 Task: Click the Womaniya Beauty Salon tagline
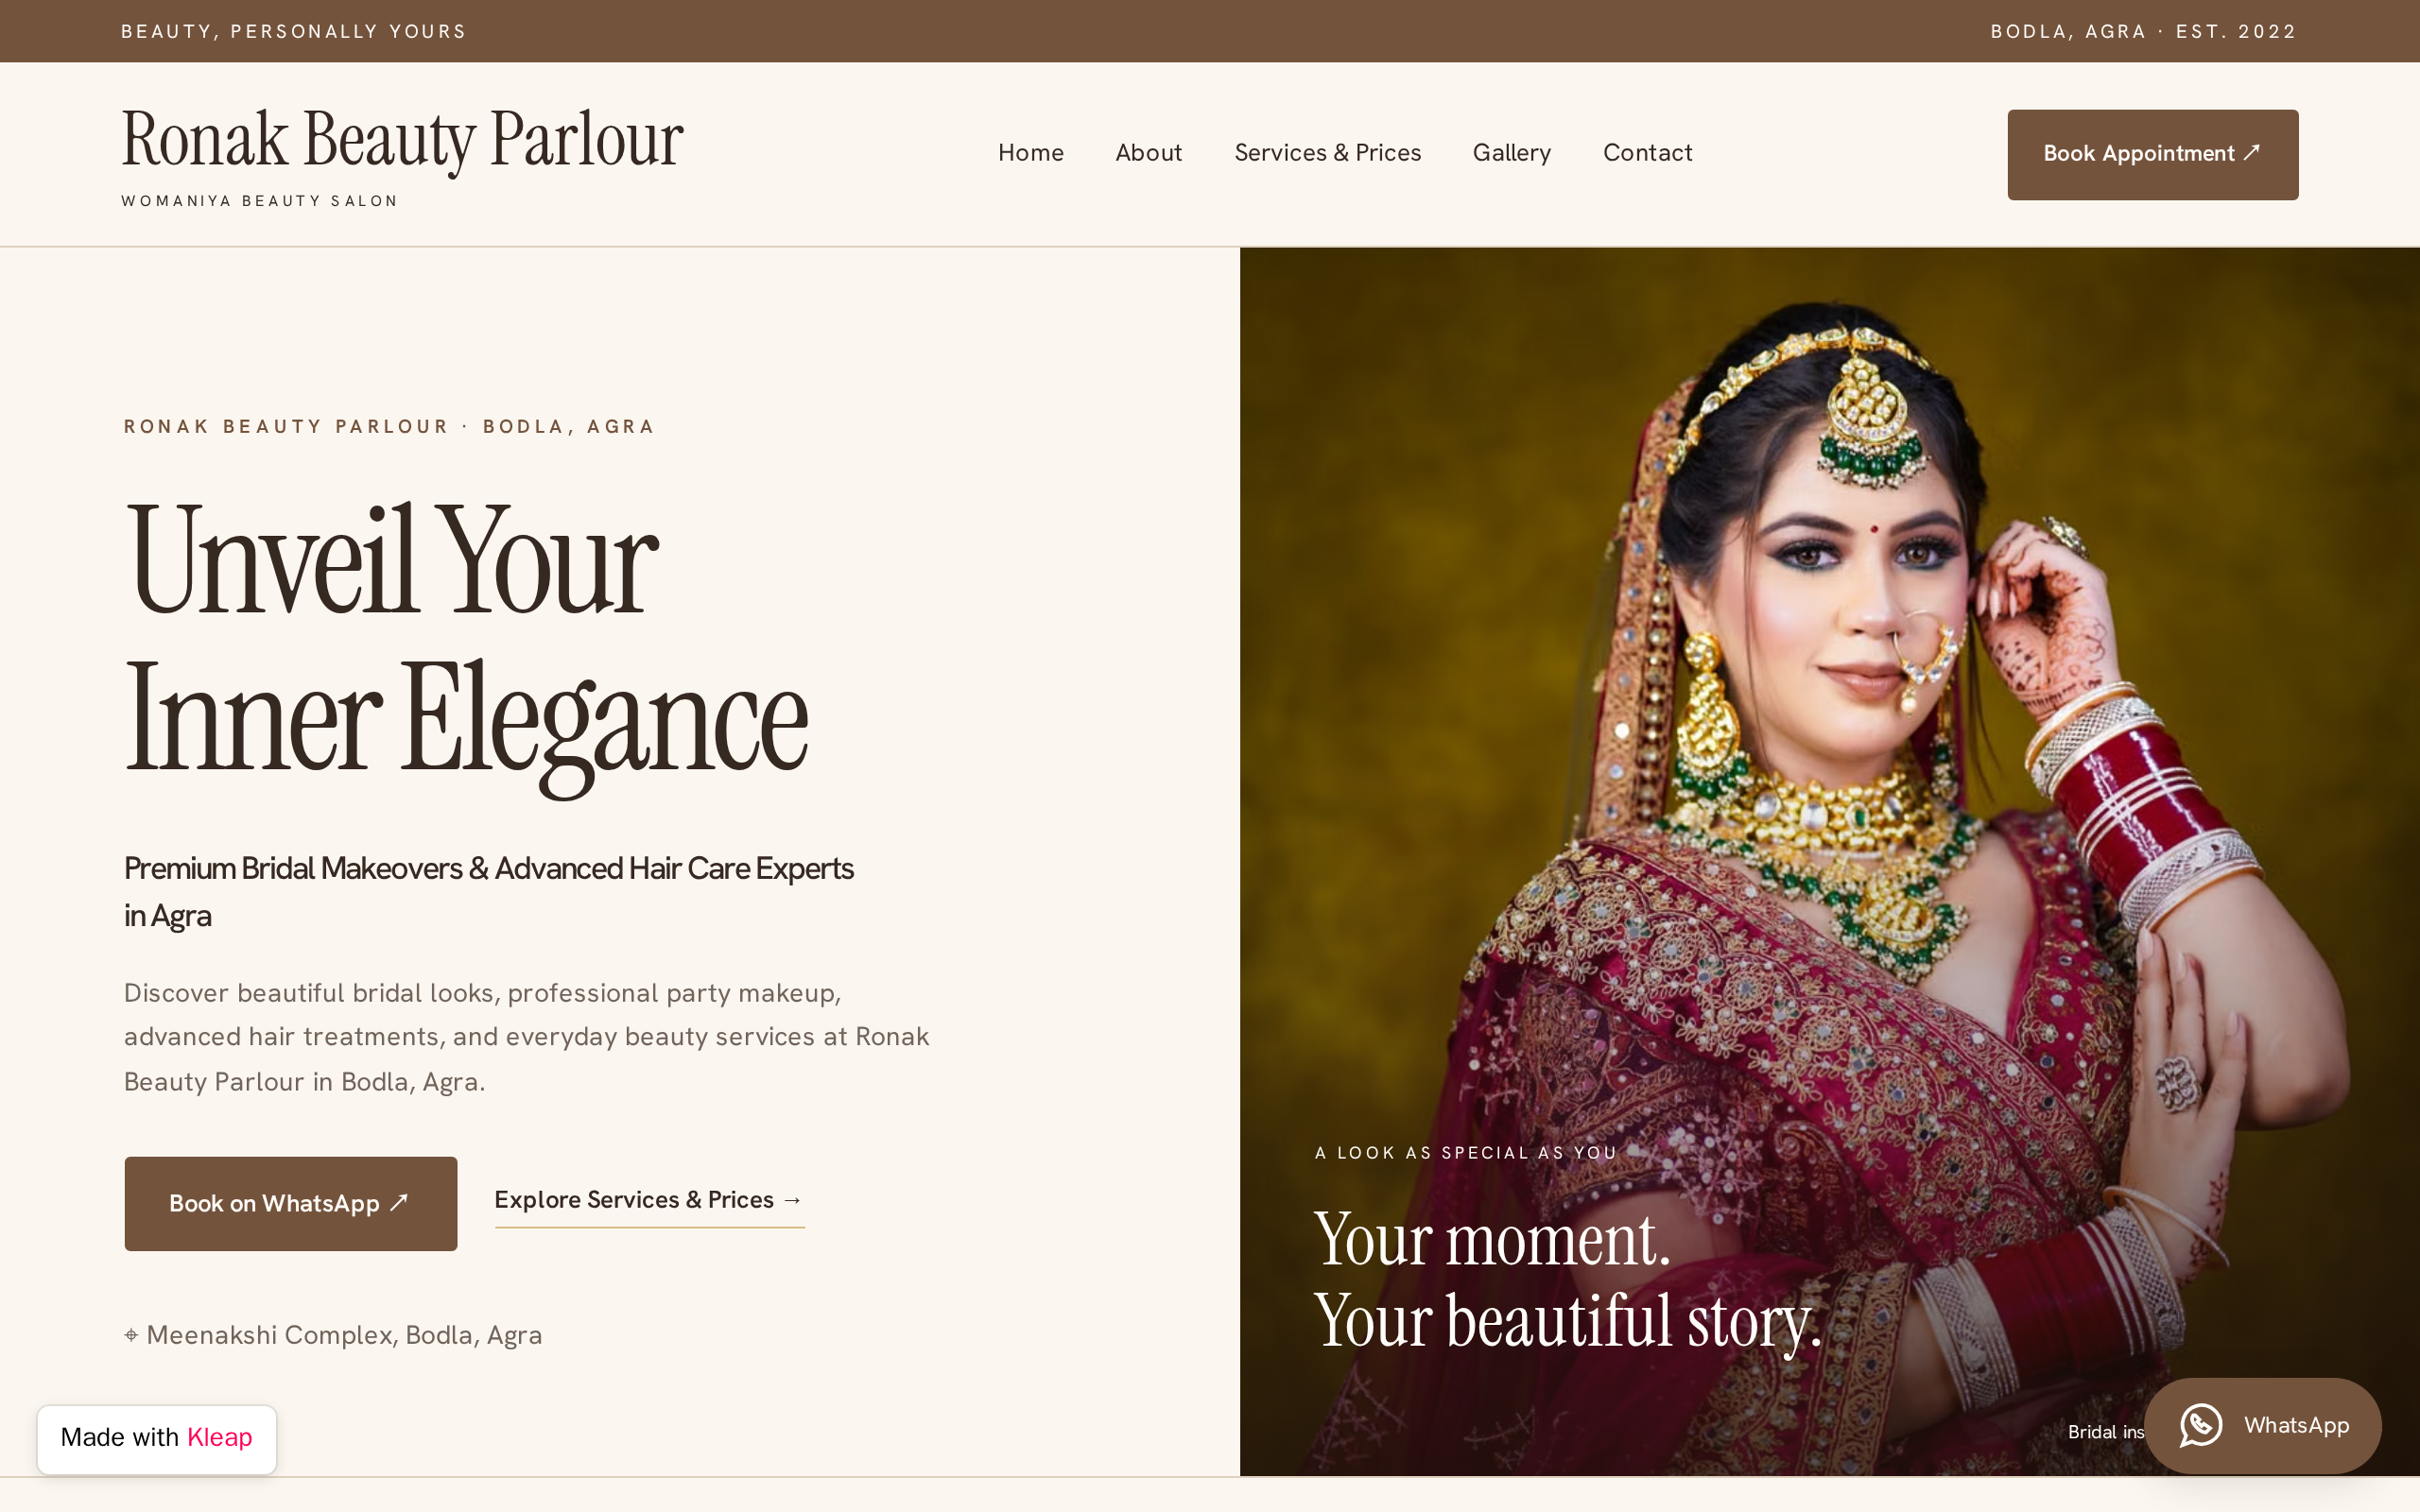coord(260,201)
